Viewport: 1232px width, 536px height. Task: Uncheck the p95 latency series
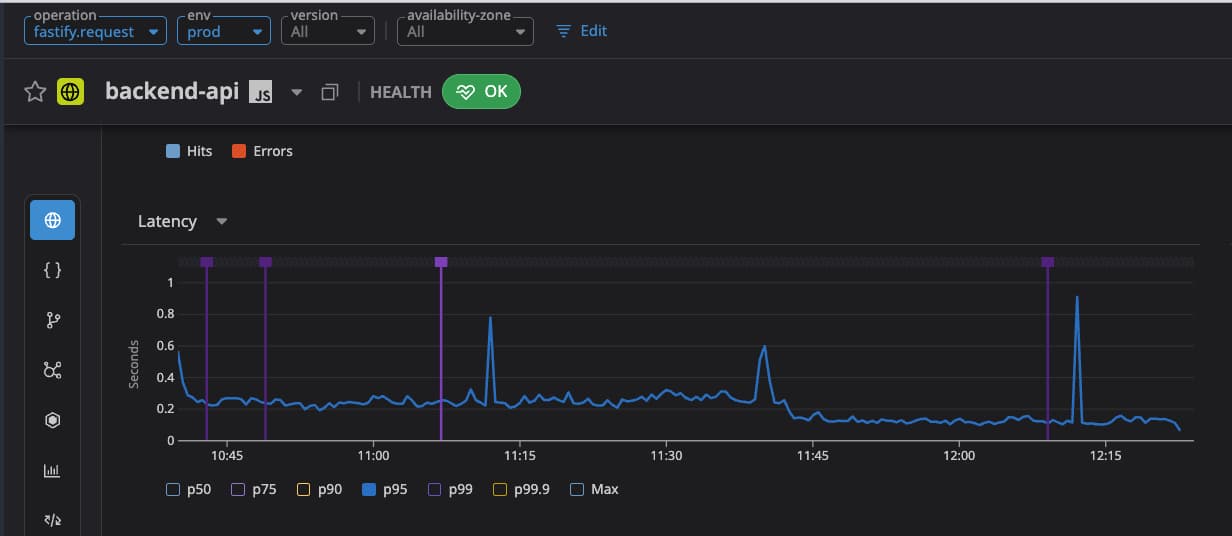point(369,490)
